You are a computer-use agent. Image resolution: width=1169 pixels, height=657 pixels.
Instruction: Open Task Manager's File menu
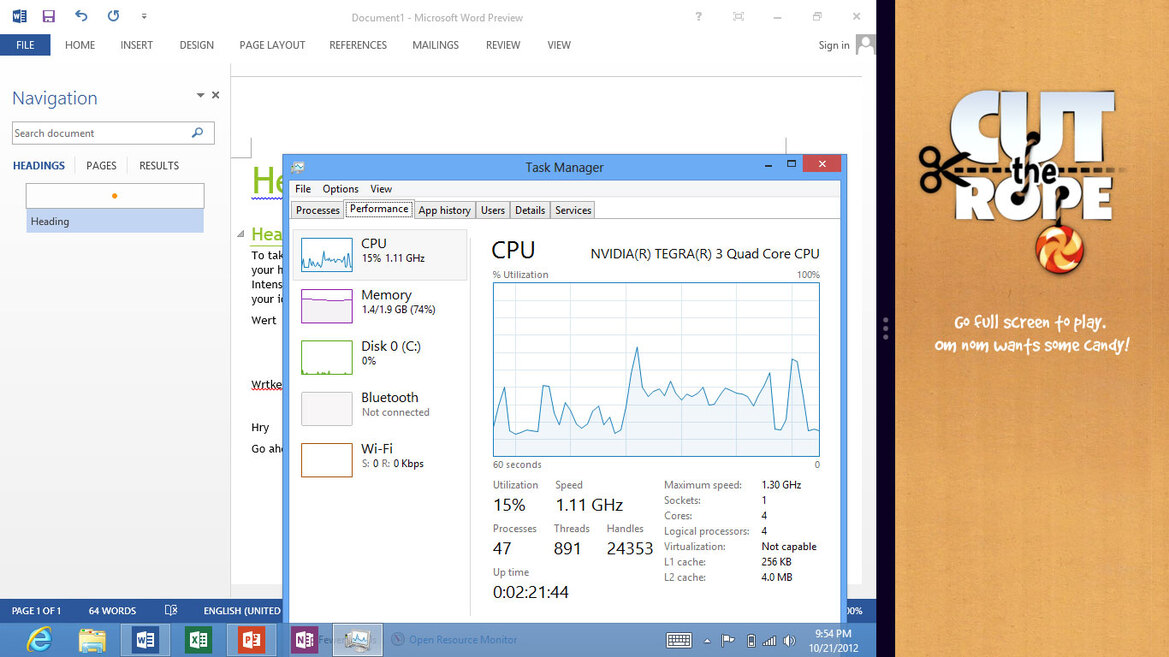click(x=303, y=189)
